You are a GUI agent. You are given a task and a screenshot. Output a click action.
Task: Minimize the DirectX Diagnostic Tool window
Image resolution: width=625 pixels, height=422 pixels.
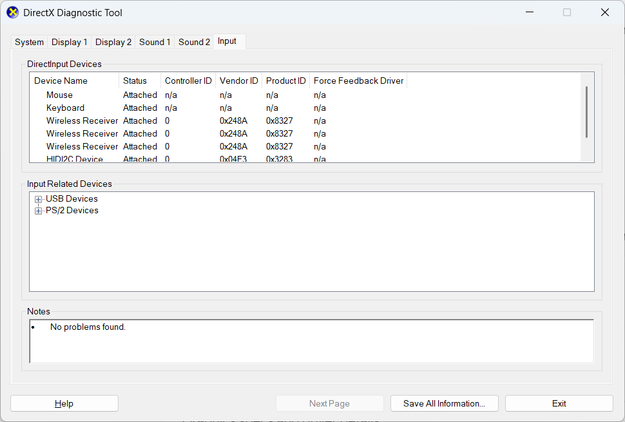[529, 12]
